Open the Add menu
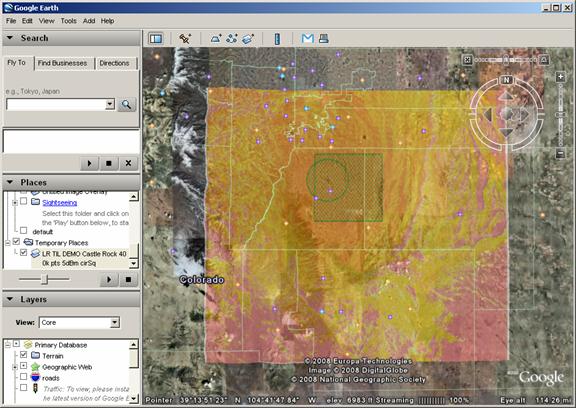The height and width of the screenshot is (408, 576). (x=89, y=21)
